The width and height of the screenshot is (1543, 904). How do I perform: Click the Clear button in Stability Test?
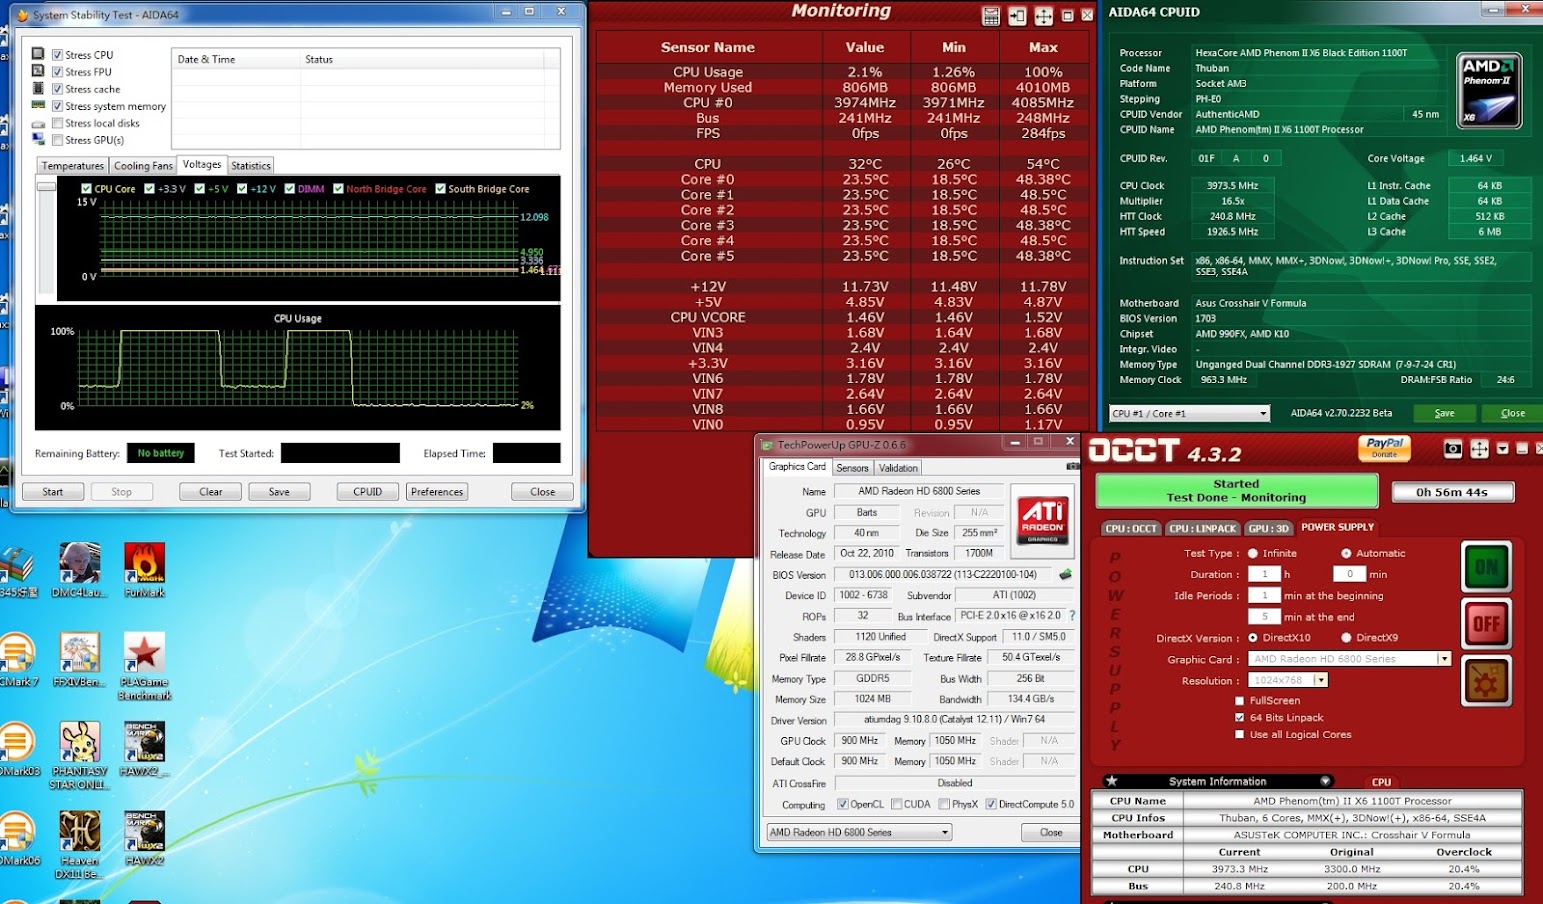click(x=211, y=492)
